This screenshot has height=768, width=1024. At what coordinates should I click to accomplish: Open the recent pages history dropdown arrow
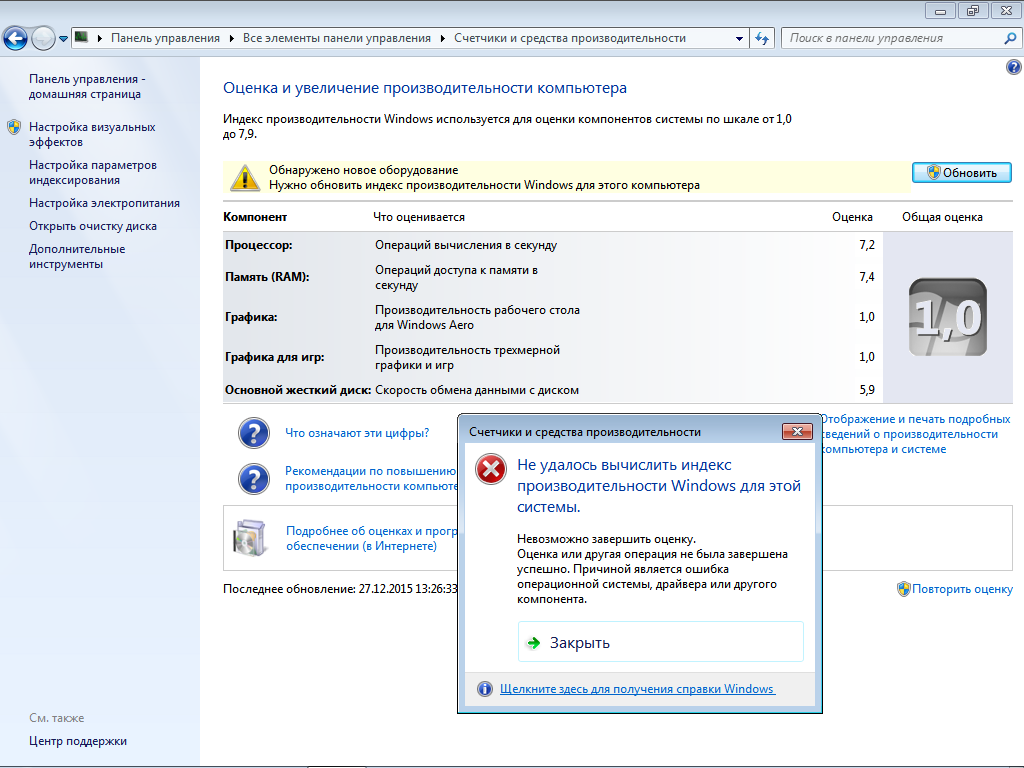pyautogui.click(x=63, y=39)
